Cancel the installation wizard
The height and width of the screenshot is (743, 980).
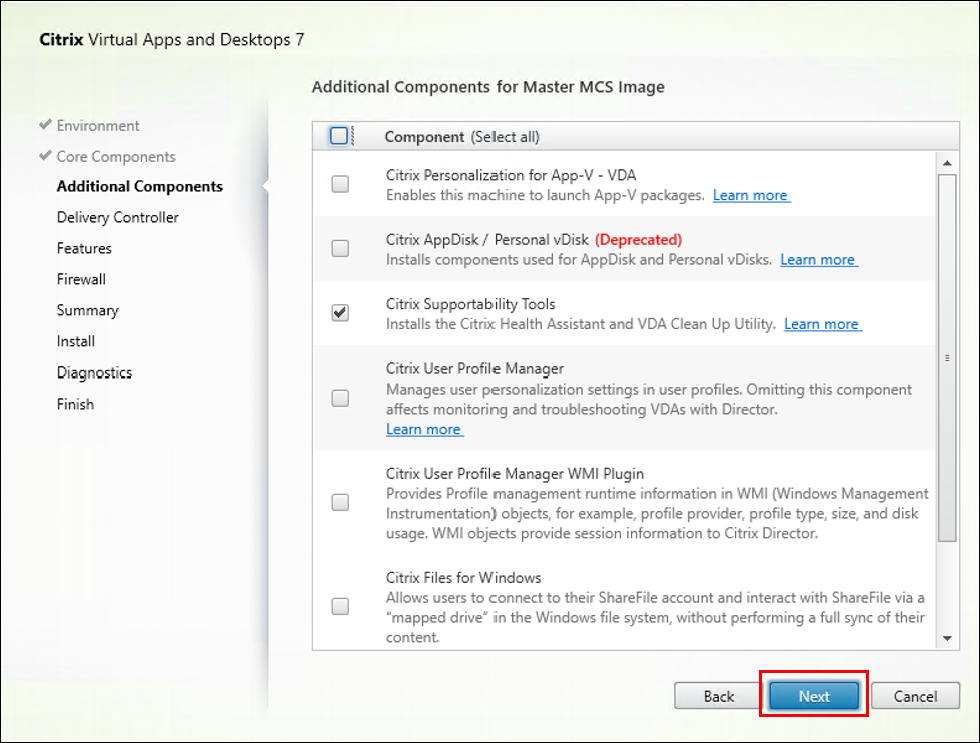915,696
